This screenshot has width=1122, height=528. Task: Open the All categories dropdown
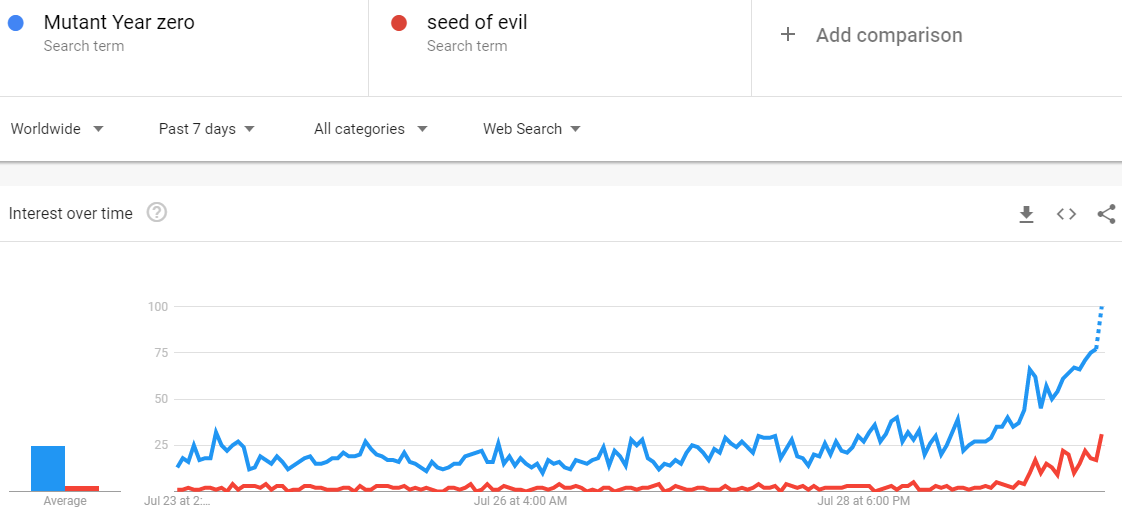point(371,129)
